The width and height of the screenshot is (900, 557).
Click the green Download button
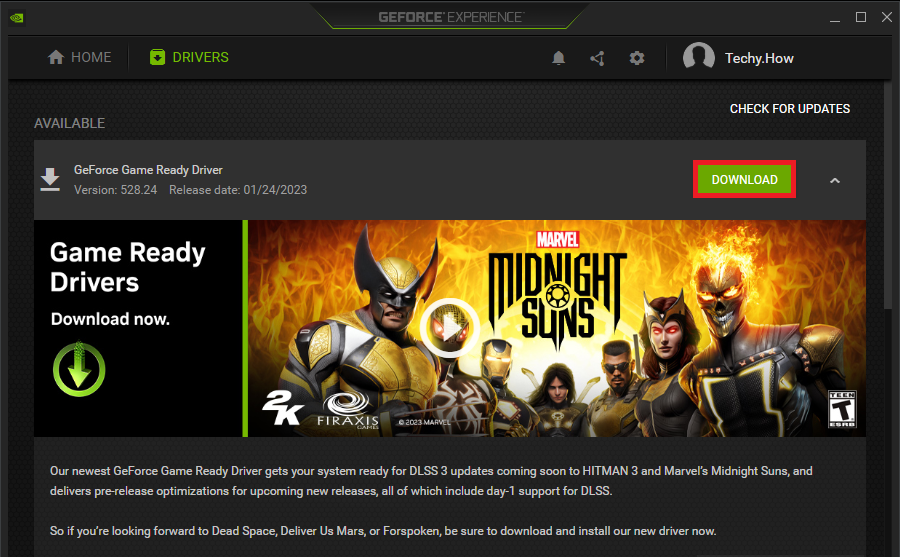(744, 180)
